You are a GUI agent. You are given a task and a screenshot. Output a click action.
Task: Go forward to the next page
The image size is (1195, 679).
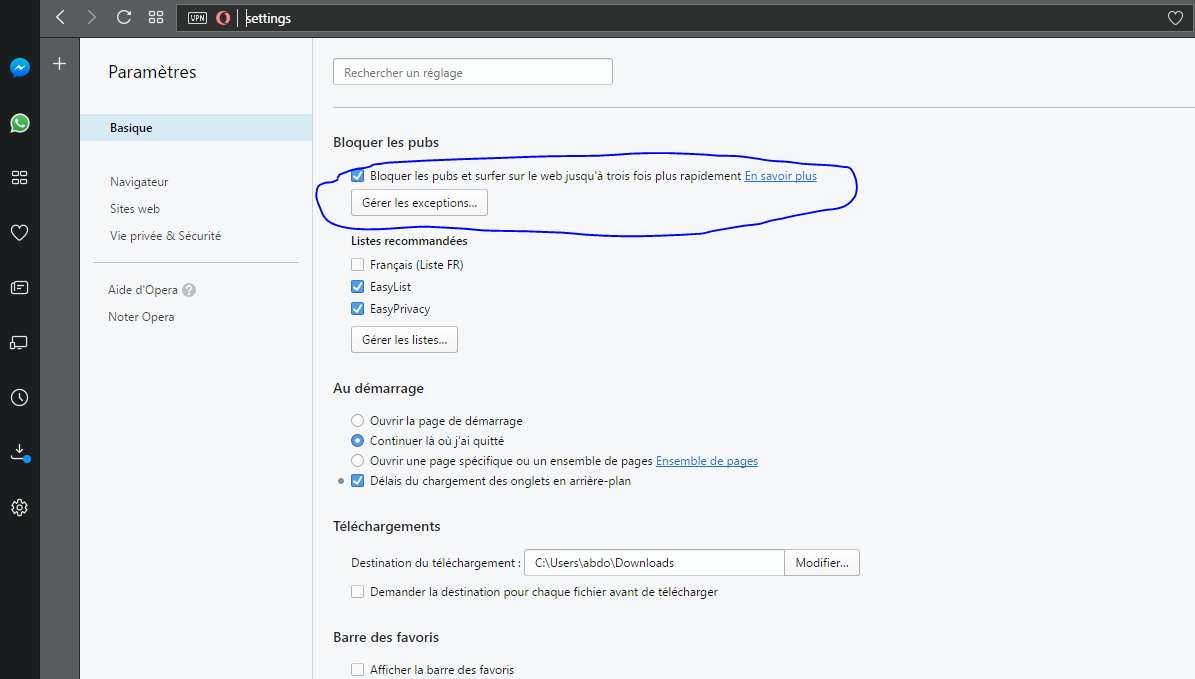coord(92,18)
